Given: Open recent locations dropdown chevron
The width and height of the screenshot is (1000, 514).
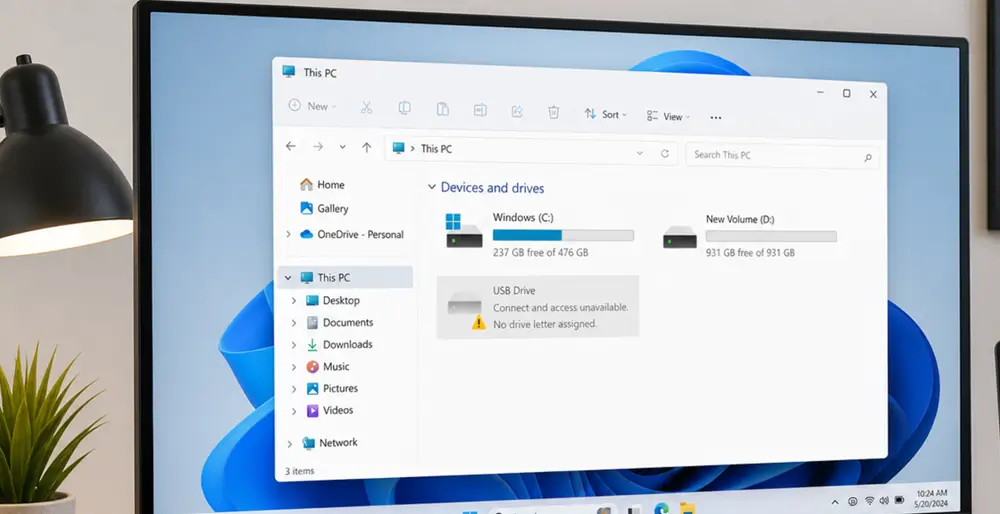Looking at the screenshot, I should pyautogui.click(x=342, y=147).
